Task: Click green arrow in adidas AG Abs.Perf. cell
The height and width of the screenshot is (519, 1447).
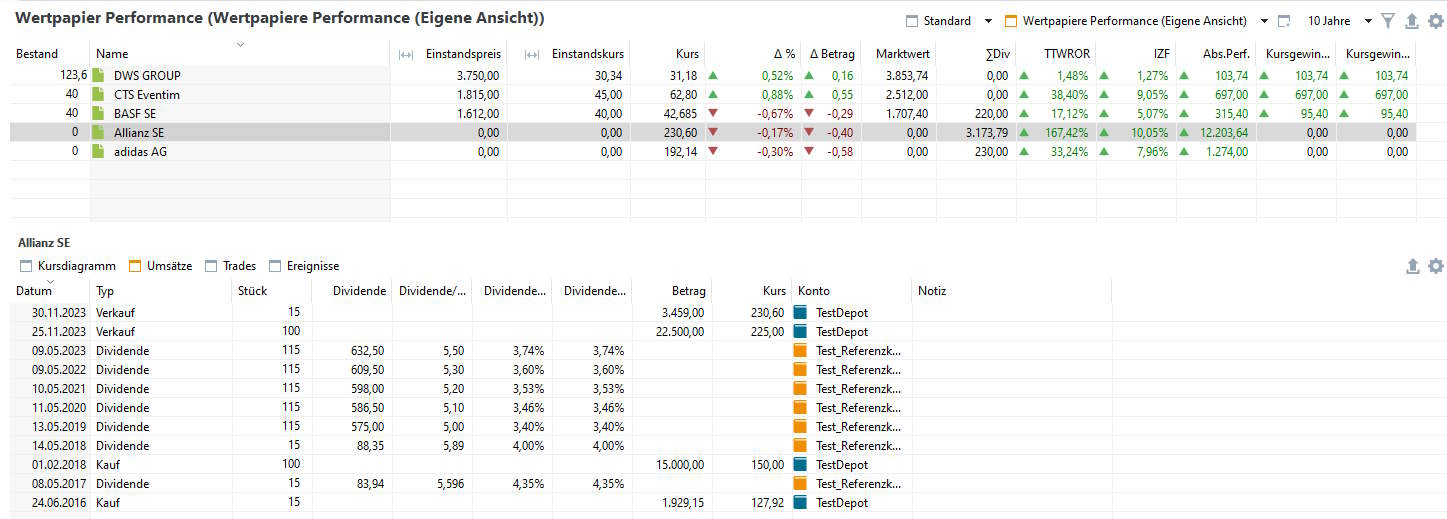Action: point(1185,151)
